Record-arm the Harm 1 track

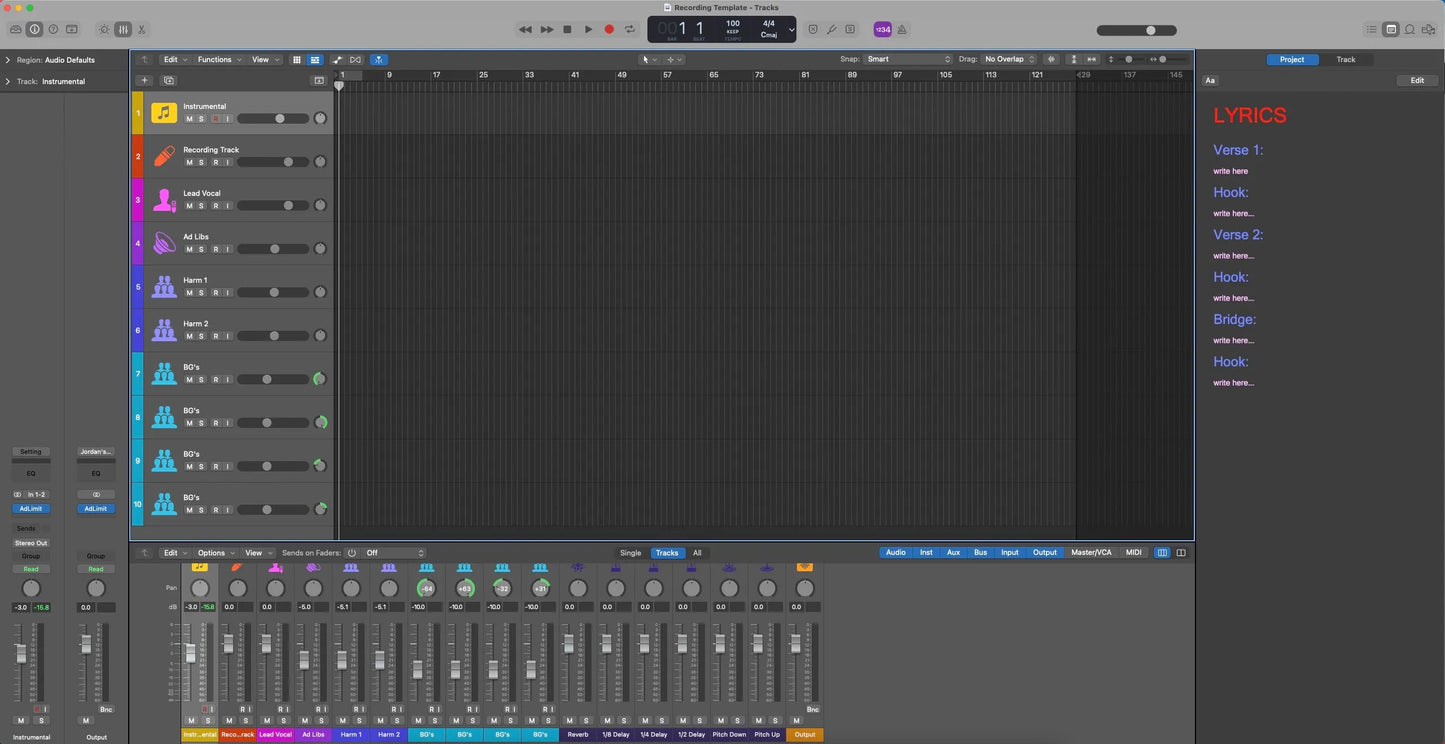[214, 292]
